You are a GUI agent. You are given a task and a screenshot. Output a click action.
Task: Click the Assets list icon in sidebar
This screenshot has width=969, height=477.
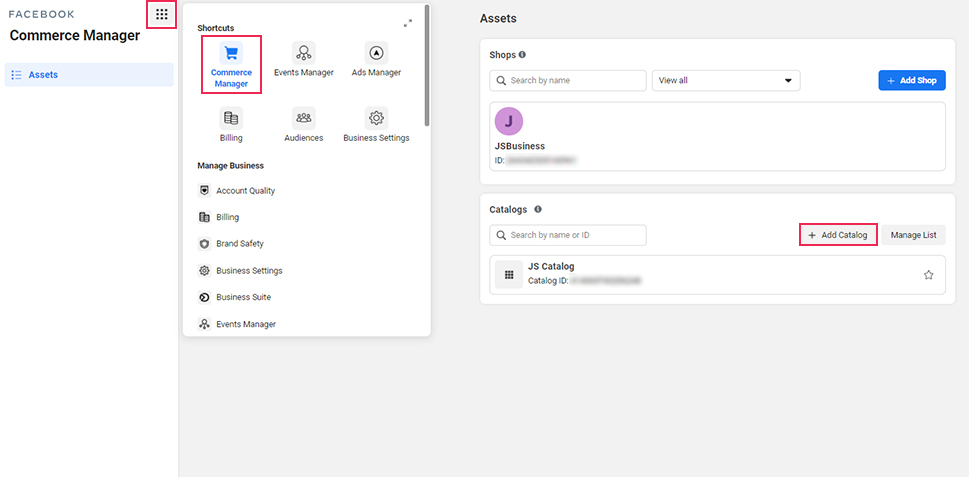(17, 75)
